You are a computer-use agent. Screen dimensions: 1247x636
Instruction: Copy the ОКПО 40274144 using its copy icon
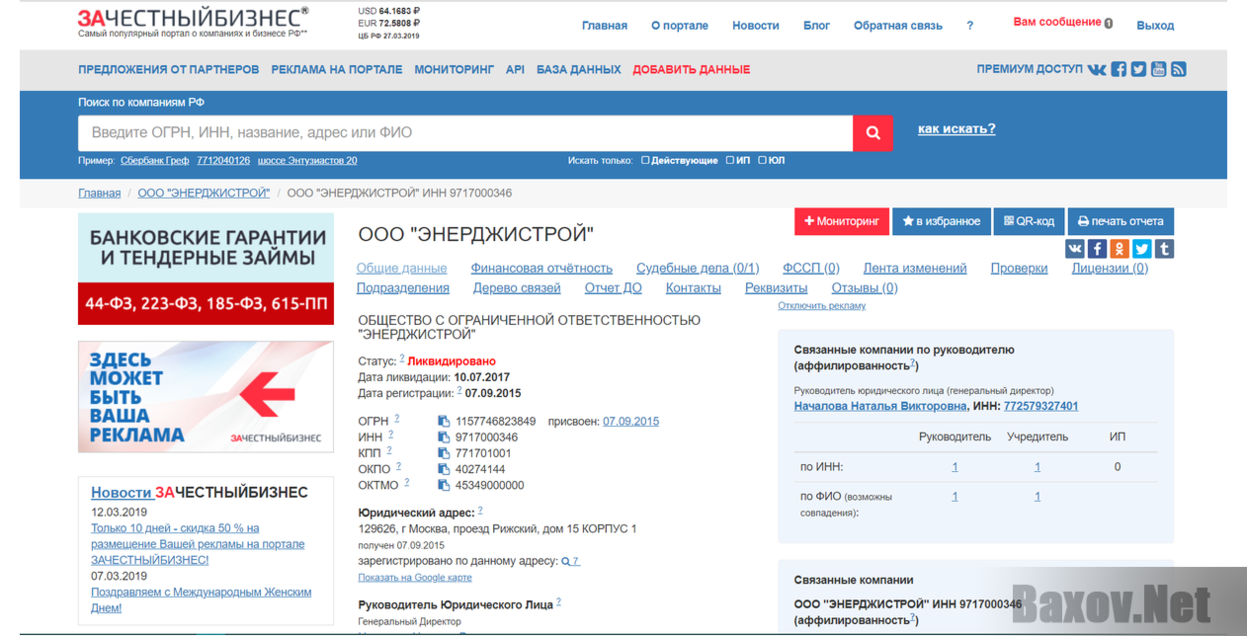444,470
